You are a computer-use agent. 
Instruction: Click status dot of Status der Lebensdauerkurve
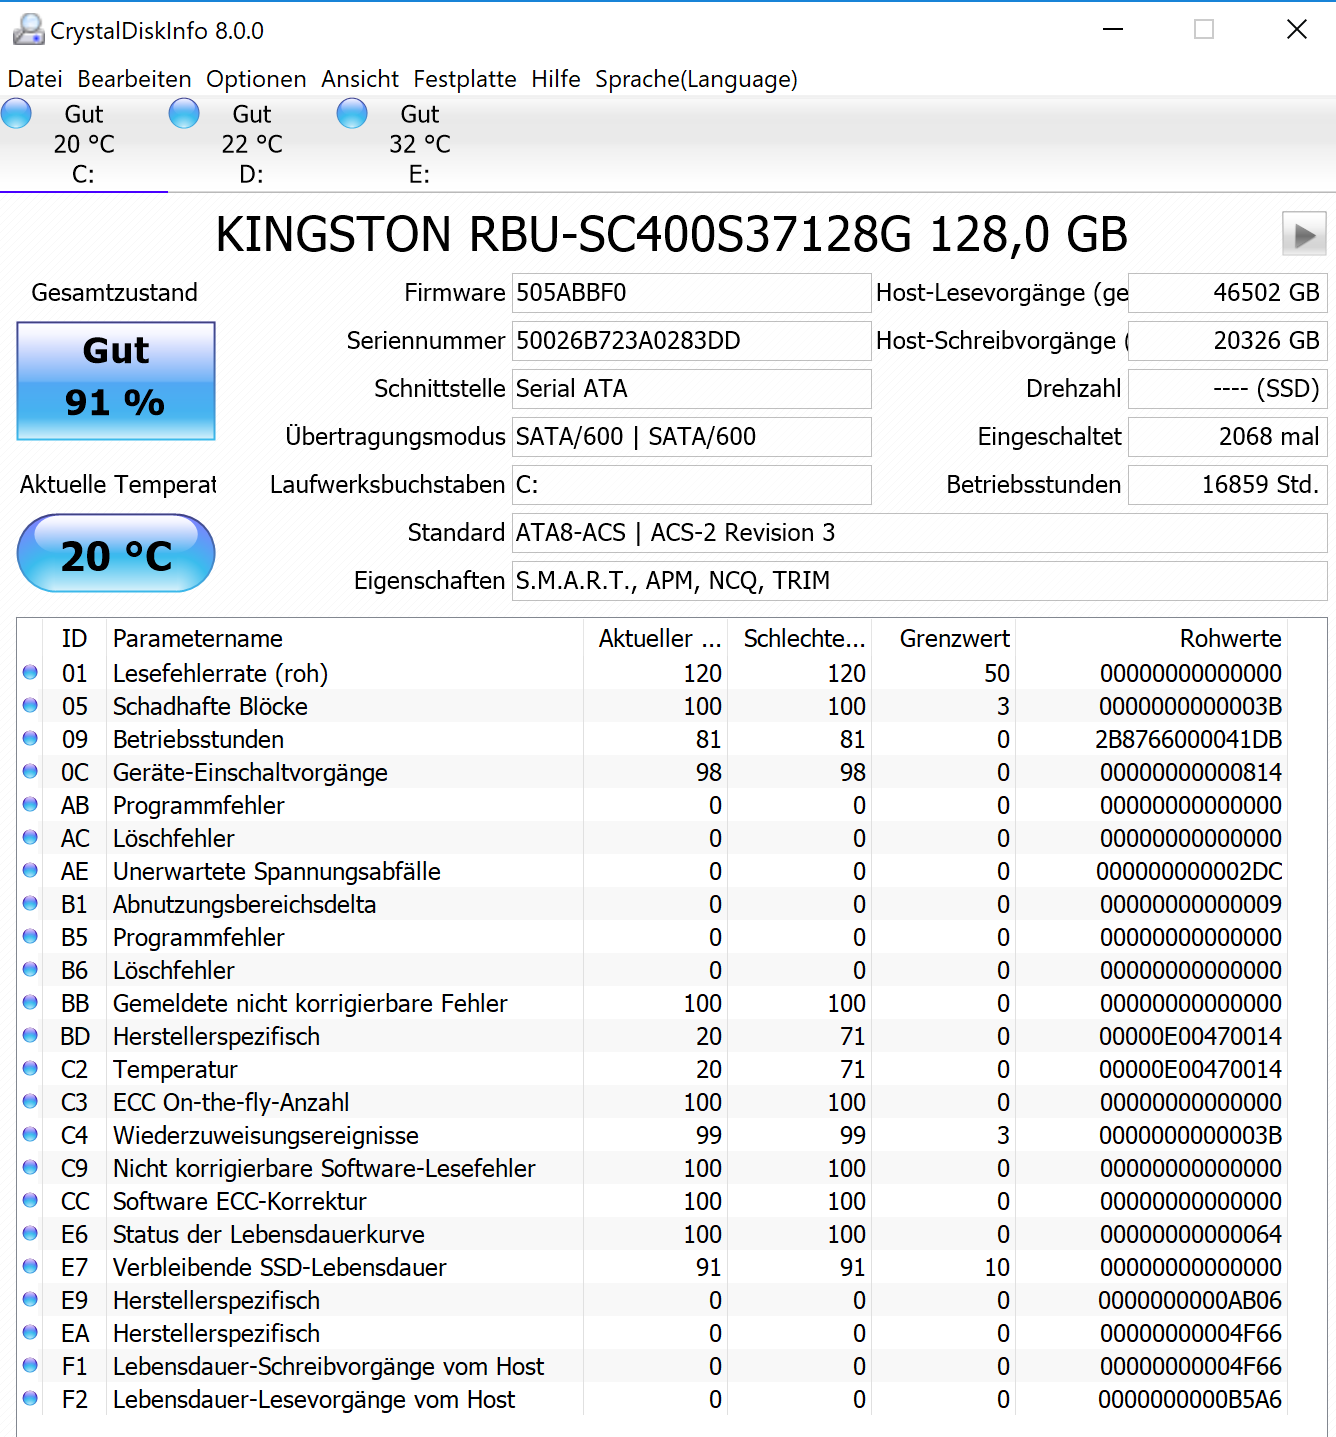coord(30,1233)
